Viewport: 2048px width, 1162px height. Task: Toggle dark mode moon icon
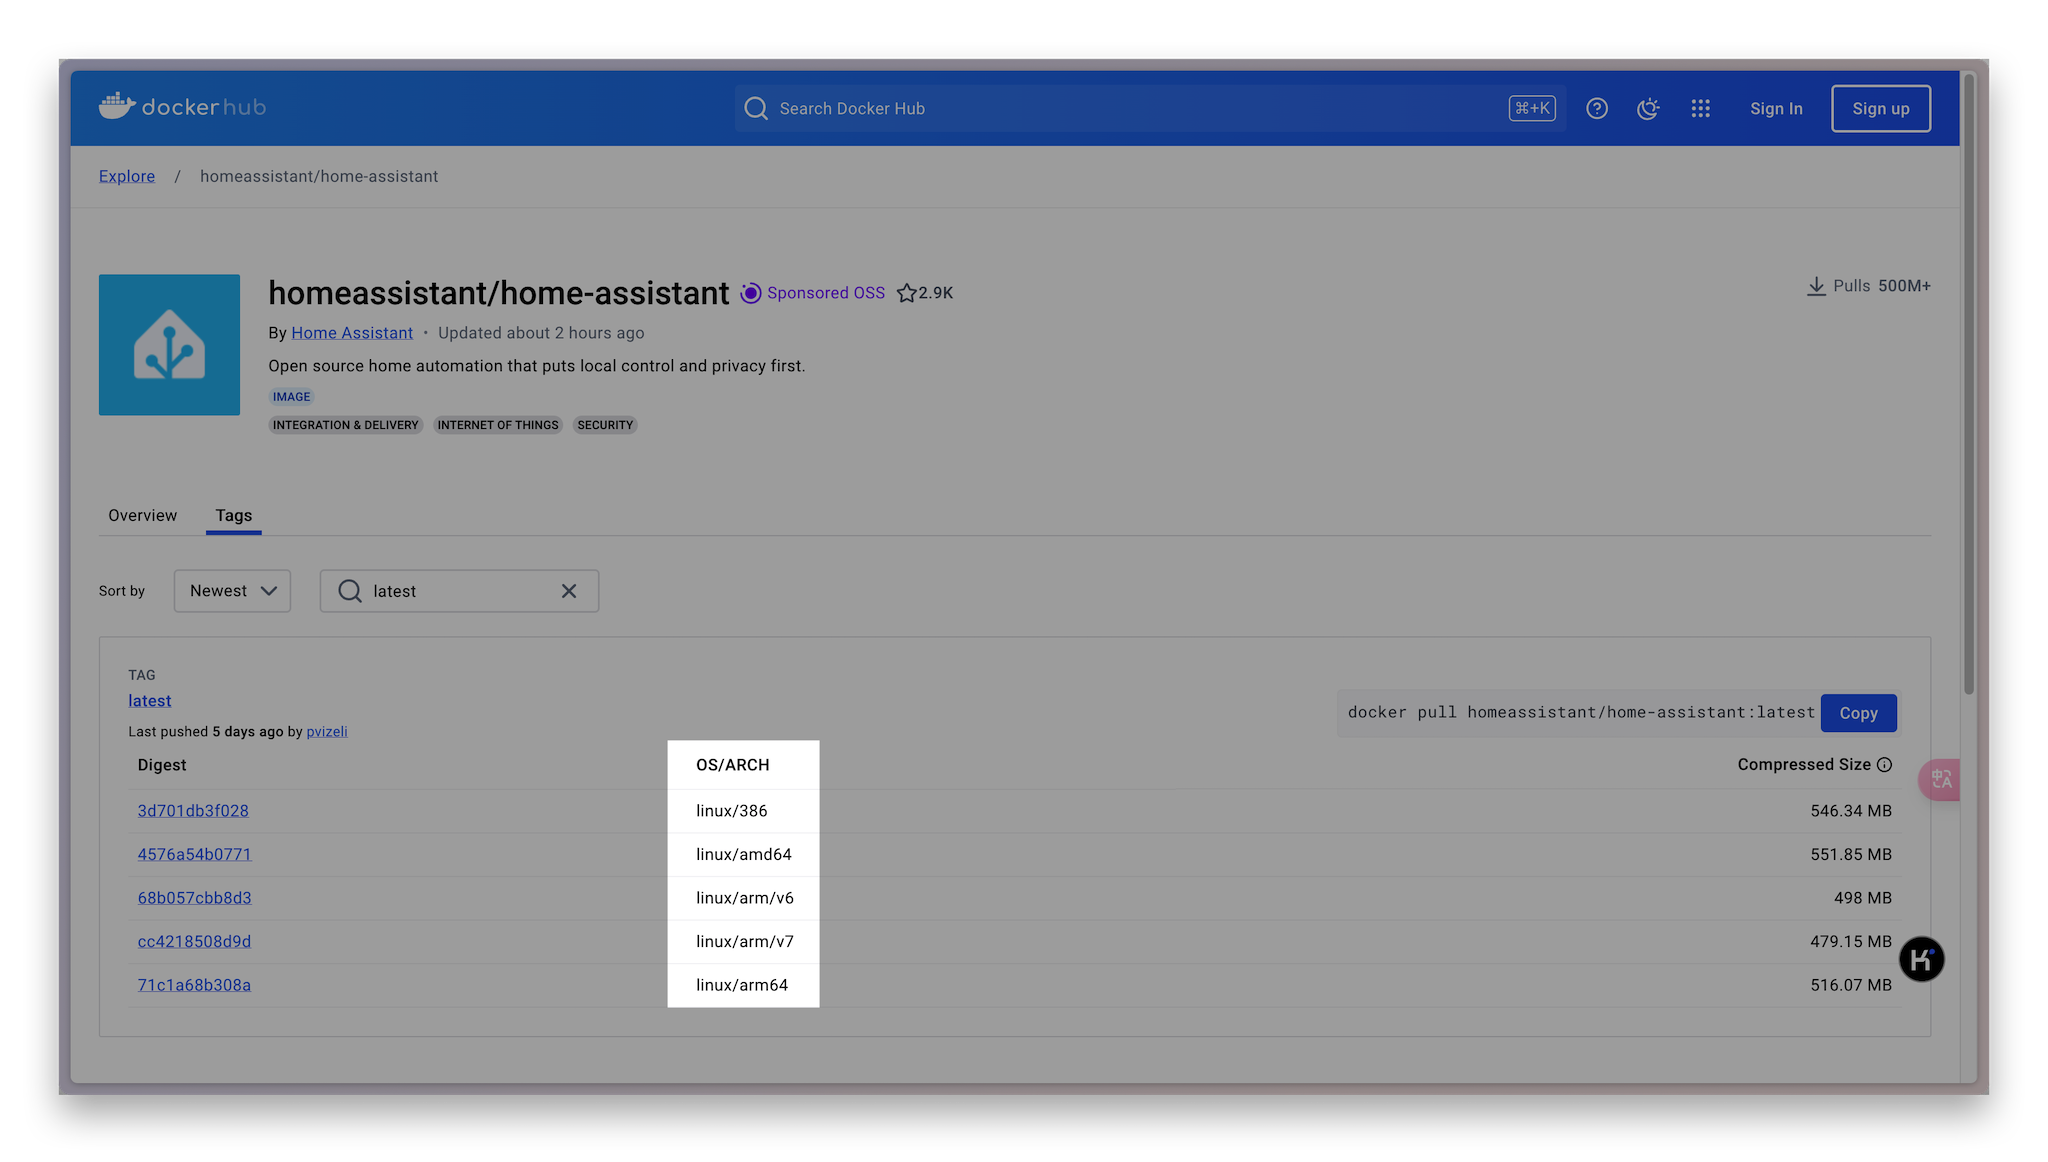pyautogui.click(x=1648, y=108)
